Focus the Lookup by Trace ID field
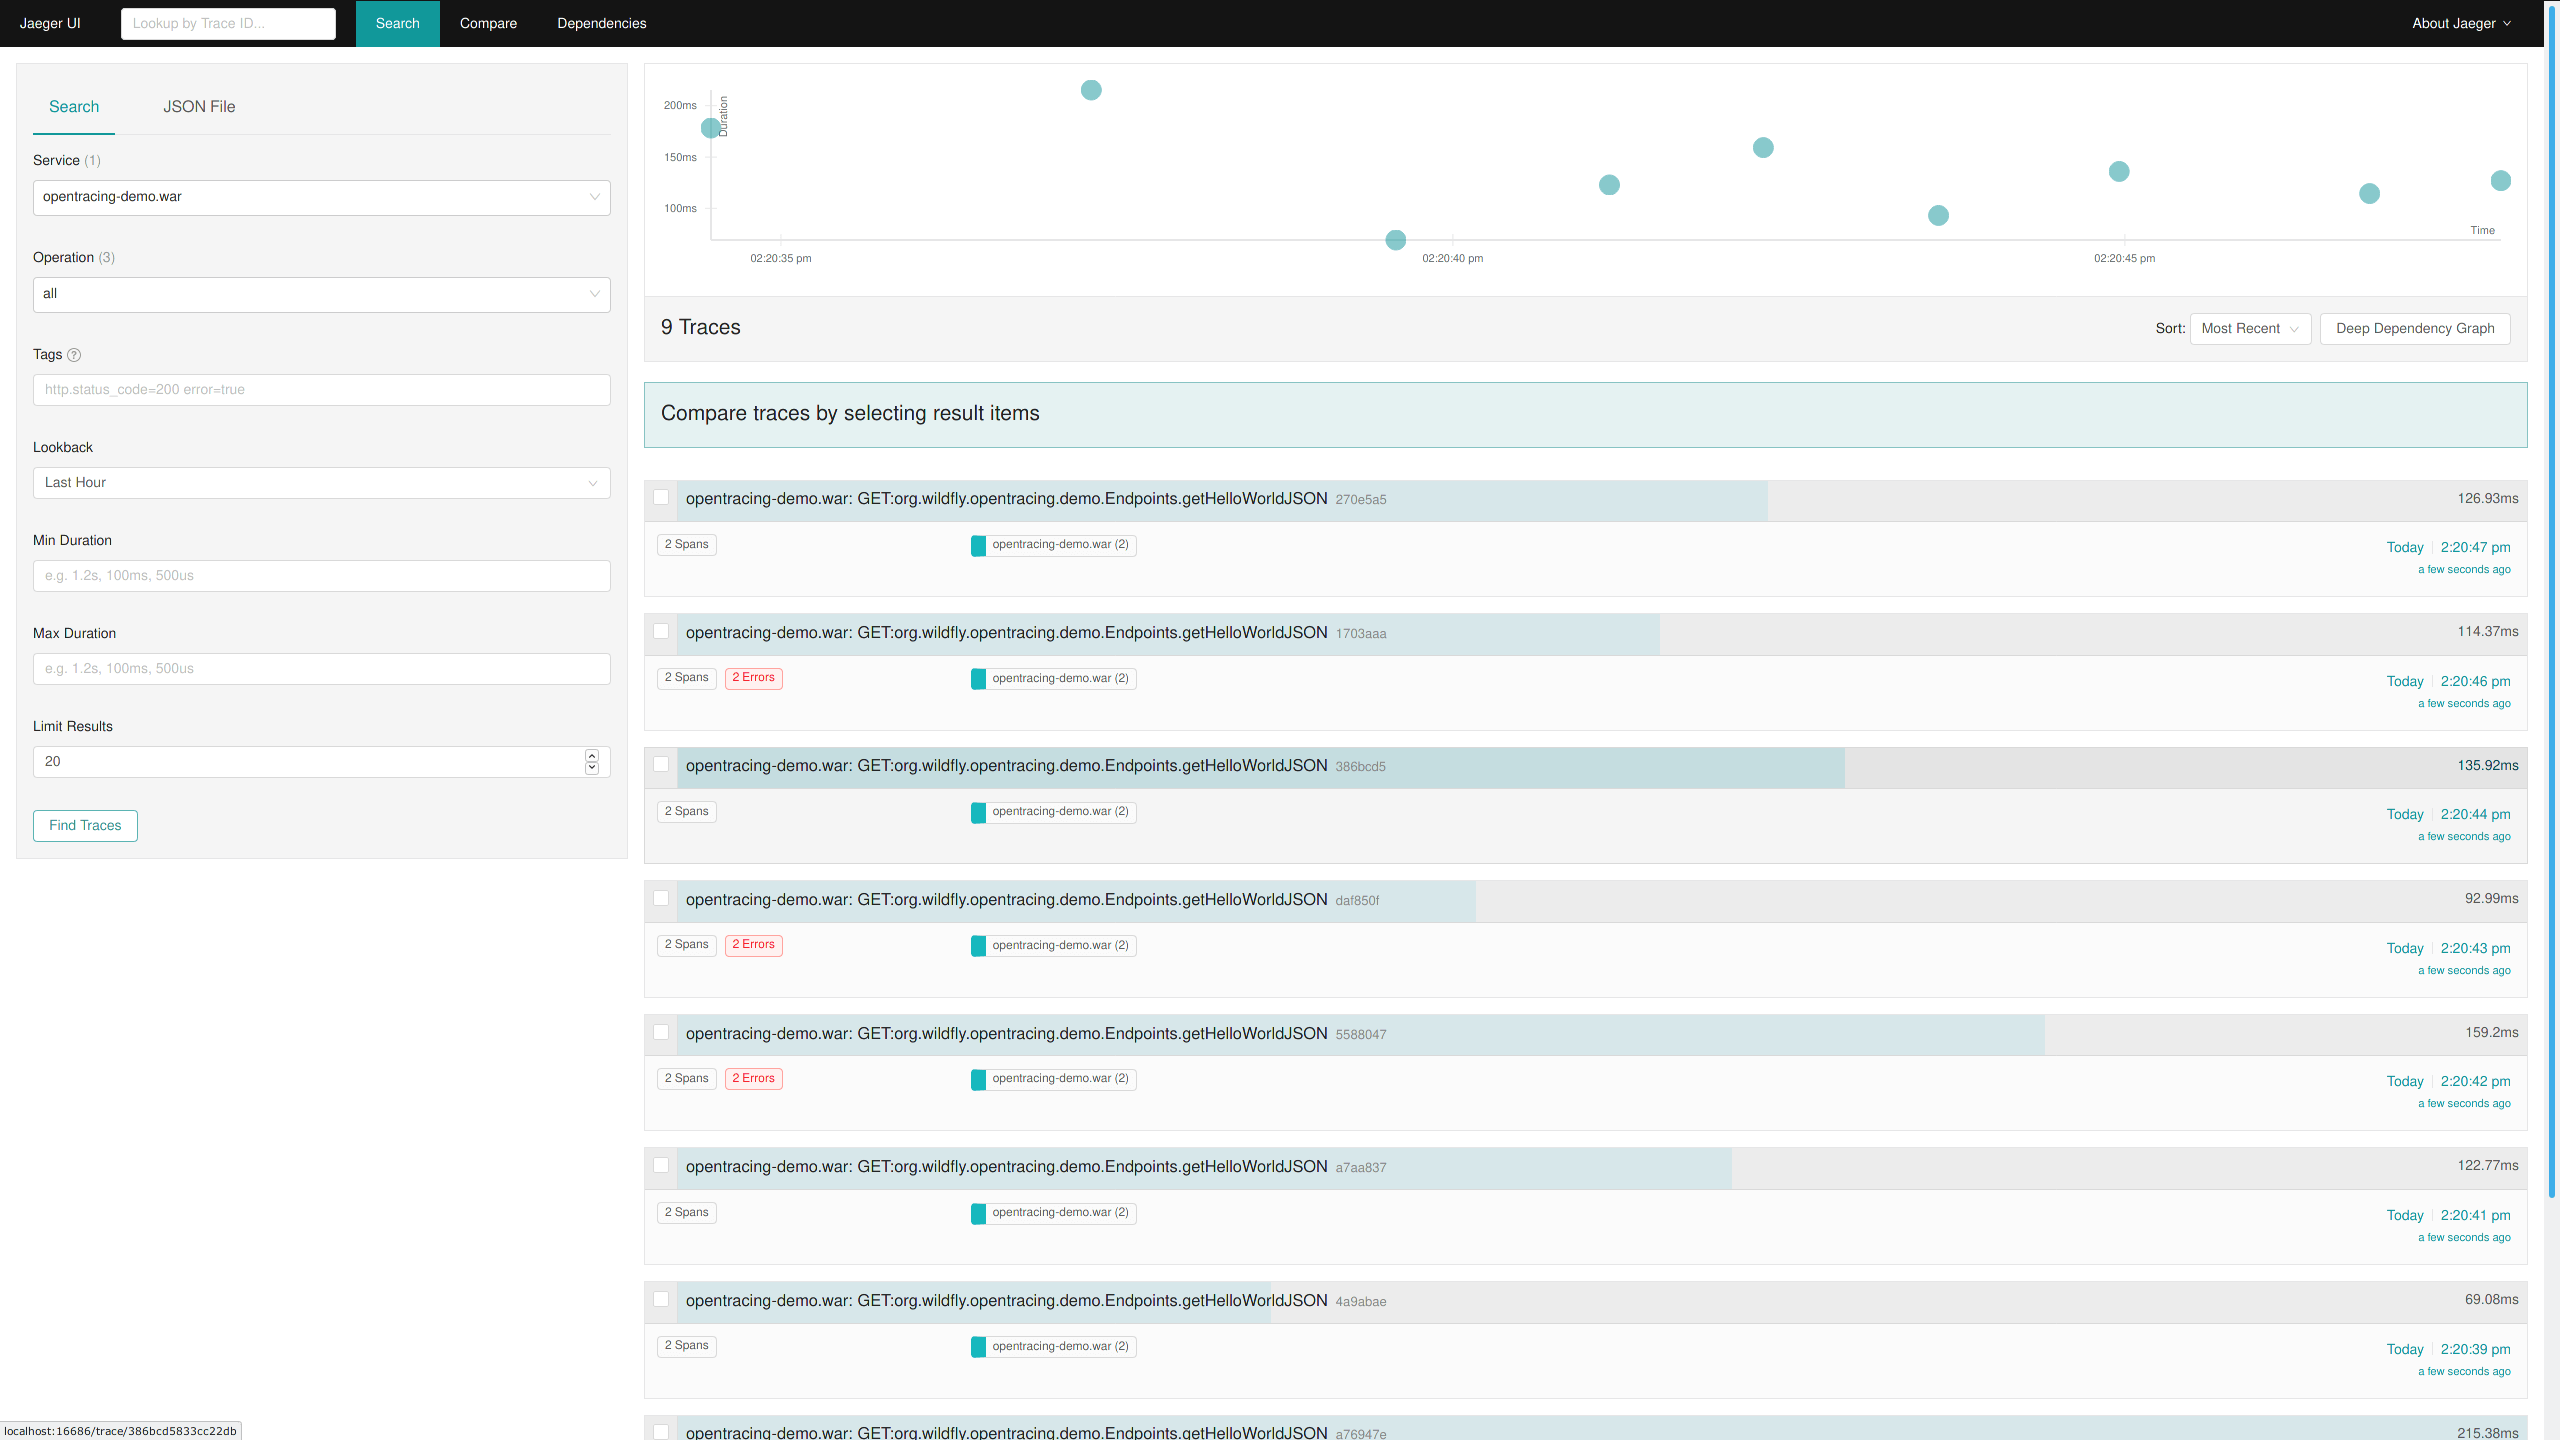Viewport: 2560px width, 1440px height. tap(228, 24)
